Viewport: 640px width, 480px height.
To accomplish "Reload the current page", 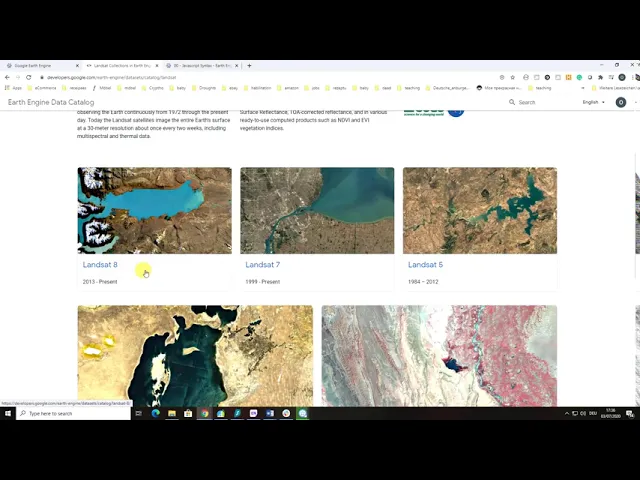I will [x=29, y=77].
